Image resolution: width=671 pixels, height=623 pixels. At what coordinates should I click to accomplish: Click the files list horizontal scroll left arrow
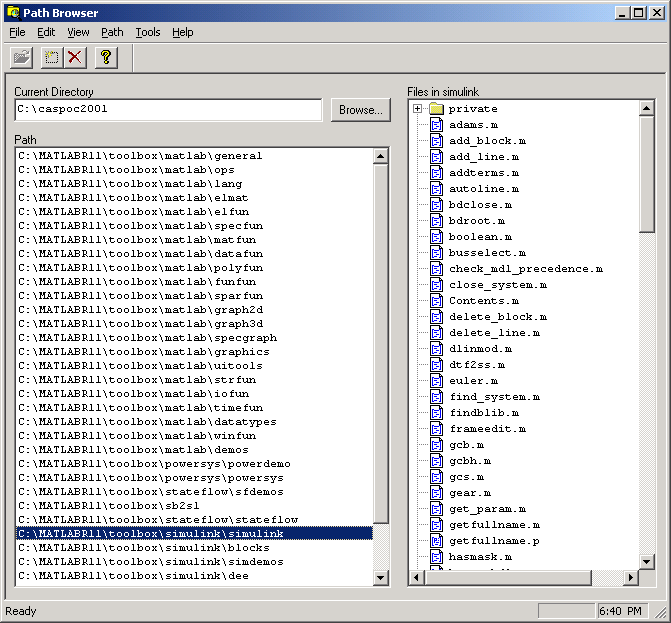[416, 577]
